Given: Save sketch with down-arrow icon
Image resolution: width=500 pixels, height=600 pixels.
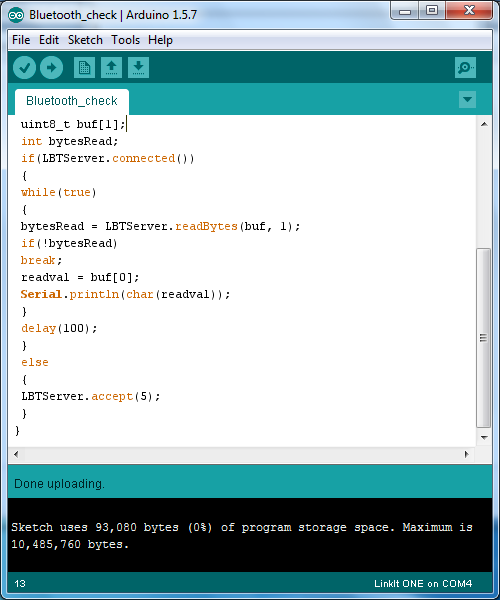Looking at the screenshot, I should 138,68.
